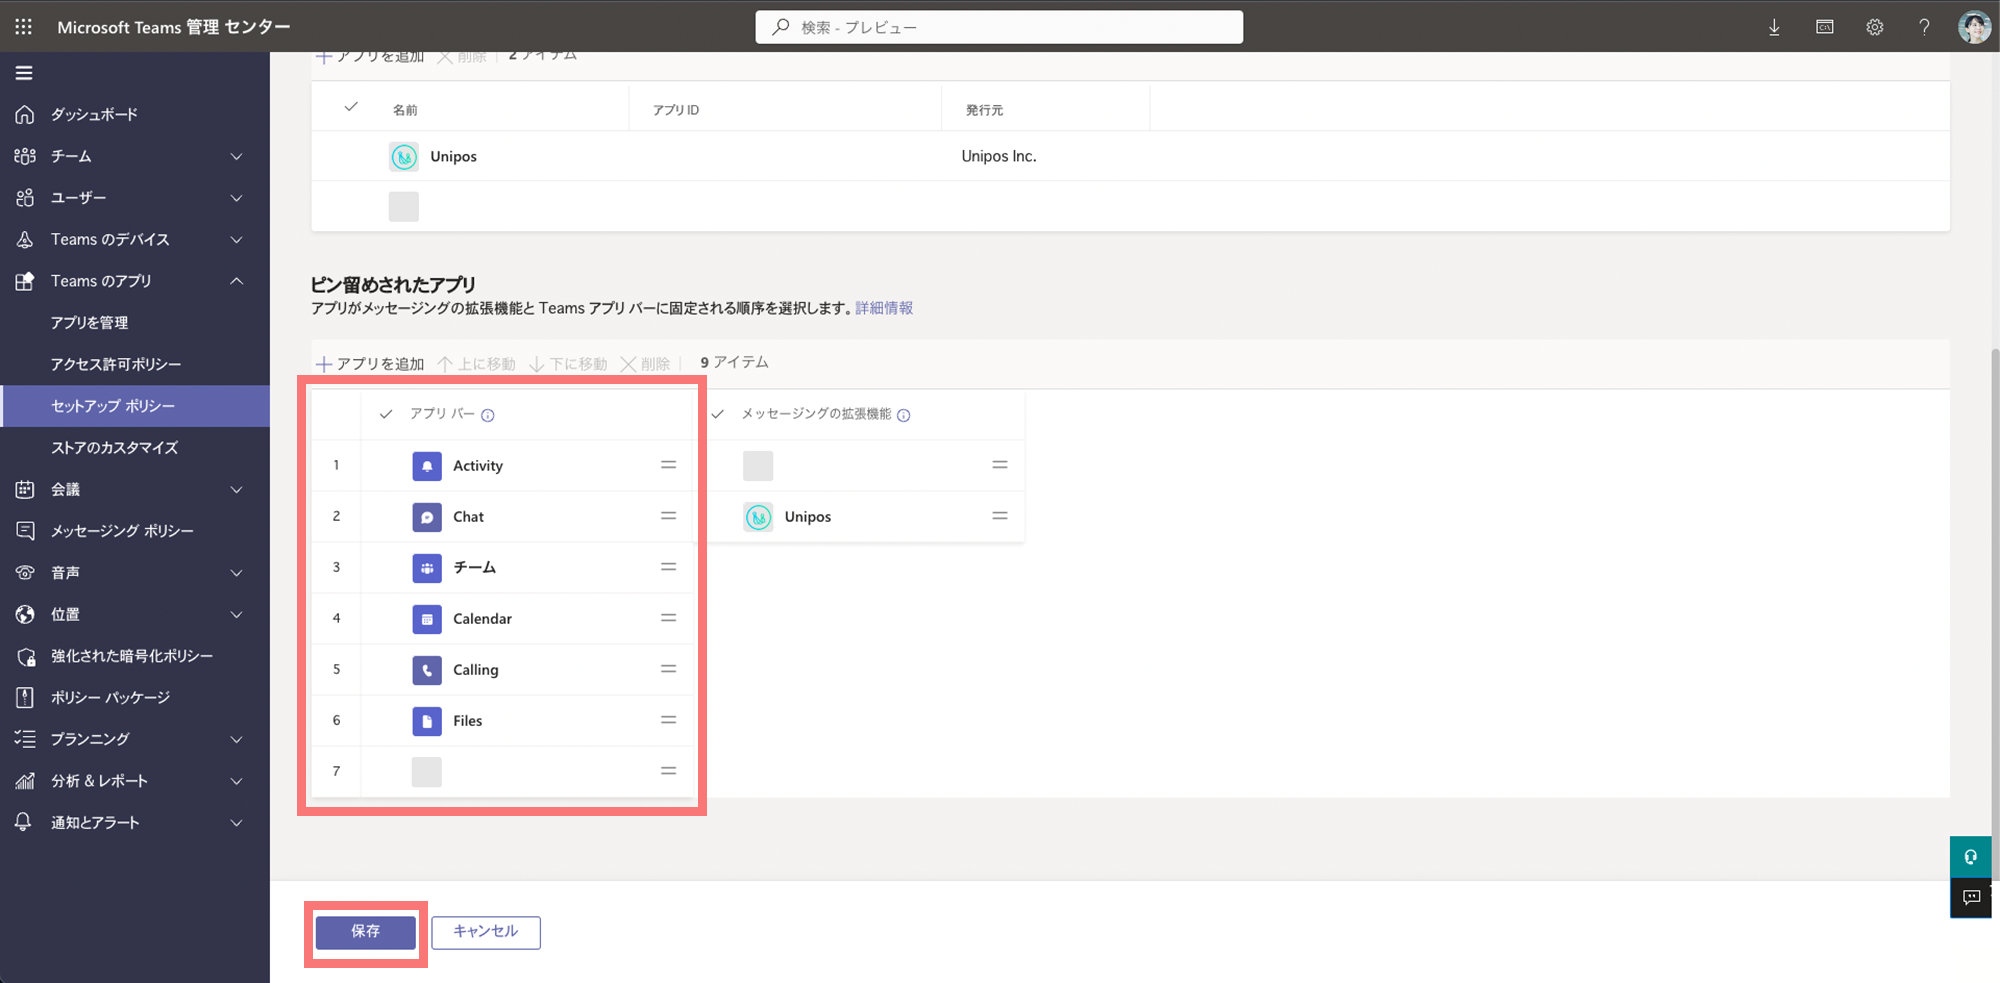Expand the チーム navigation section

[x=237, y=157]
